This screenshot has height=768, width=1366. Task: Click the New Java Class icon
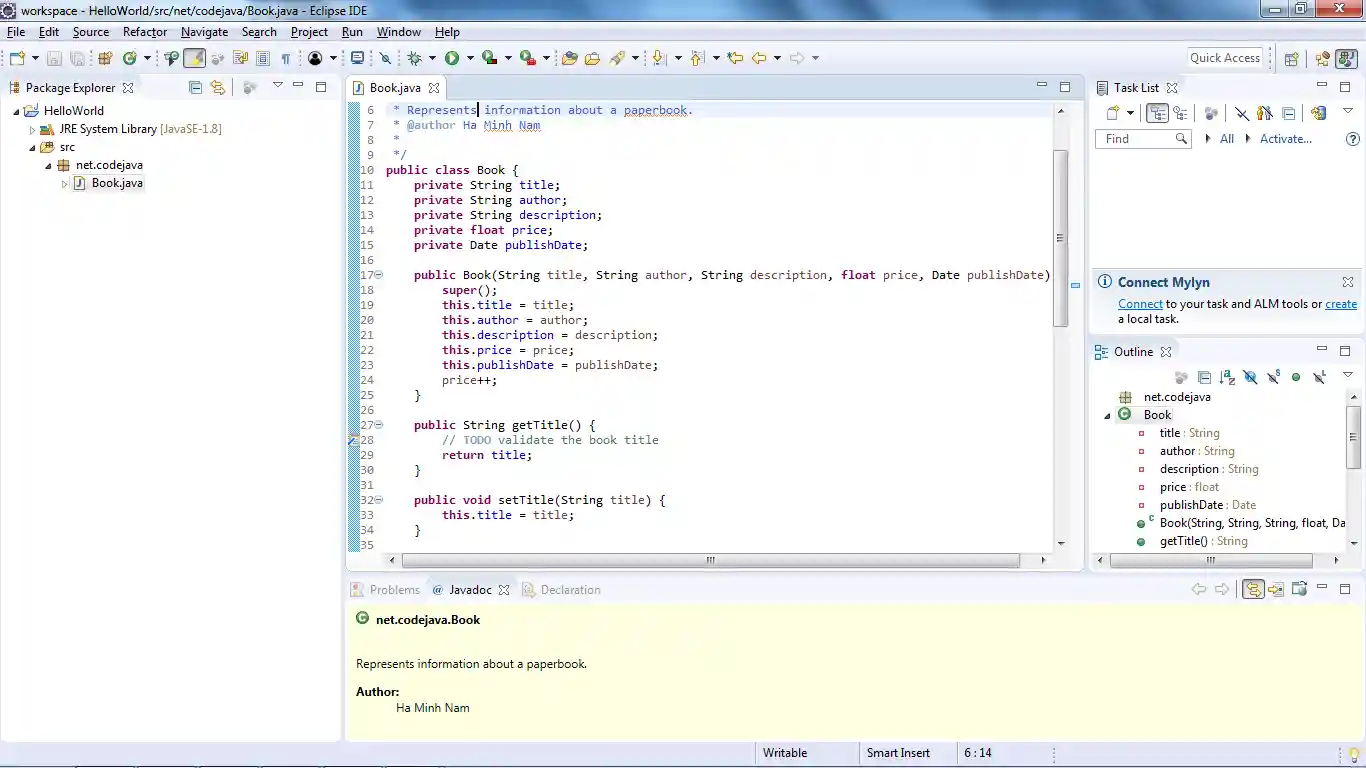pyautogui.click(x=130, y=58)
